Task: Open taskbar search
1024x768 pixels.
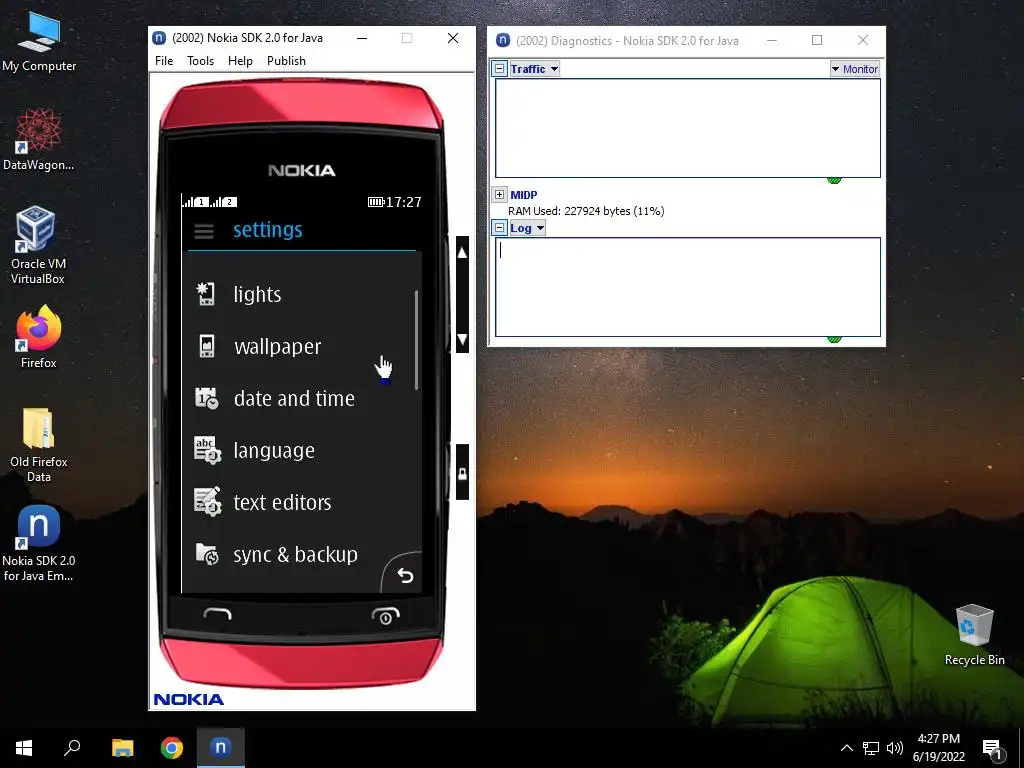Action: [x=72, y=748]
